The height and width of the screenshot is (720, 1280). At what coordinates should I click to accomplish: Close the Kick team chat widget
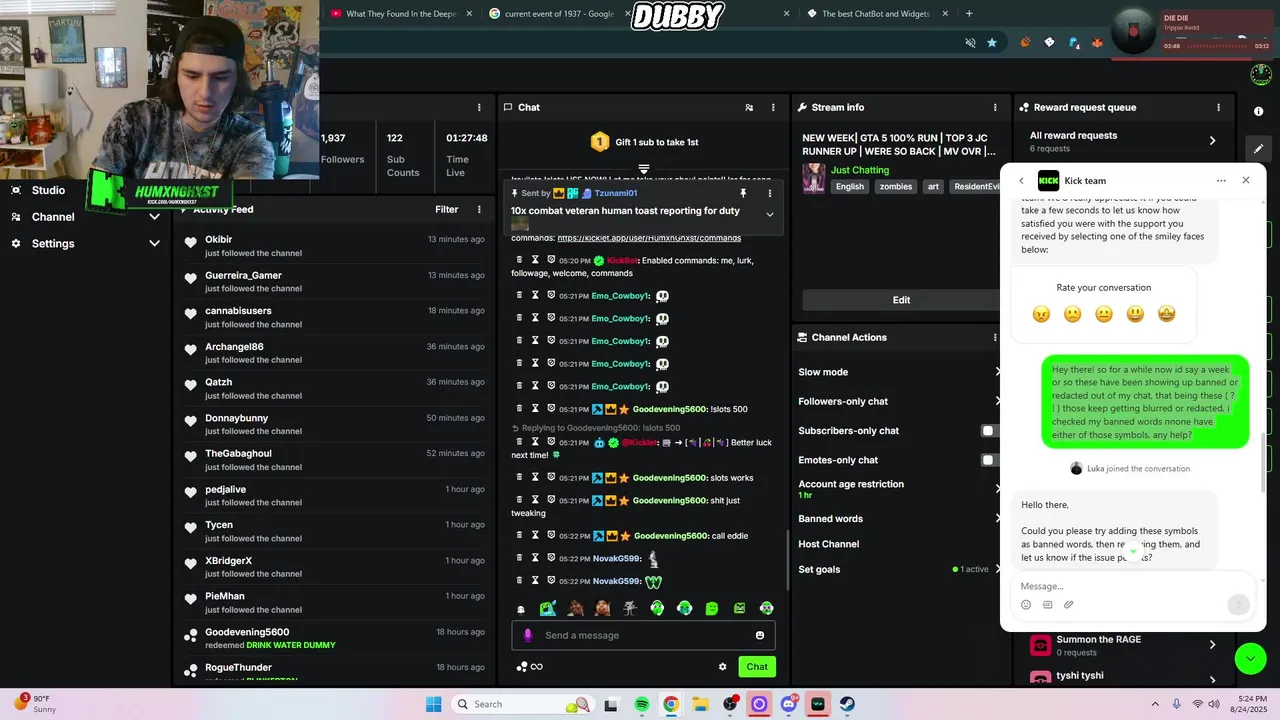[1245, 180]
